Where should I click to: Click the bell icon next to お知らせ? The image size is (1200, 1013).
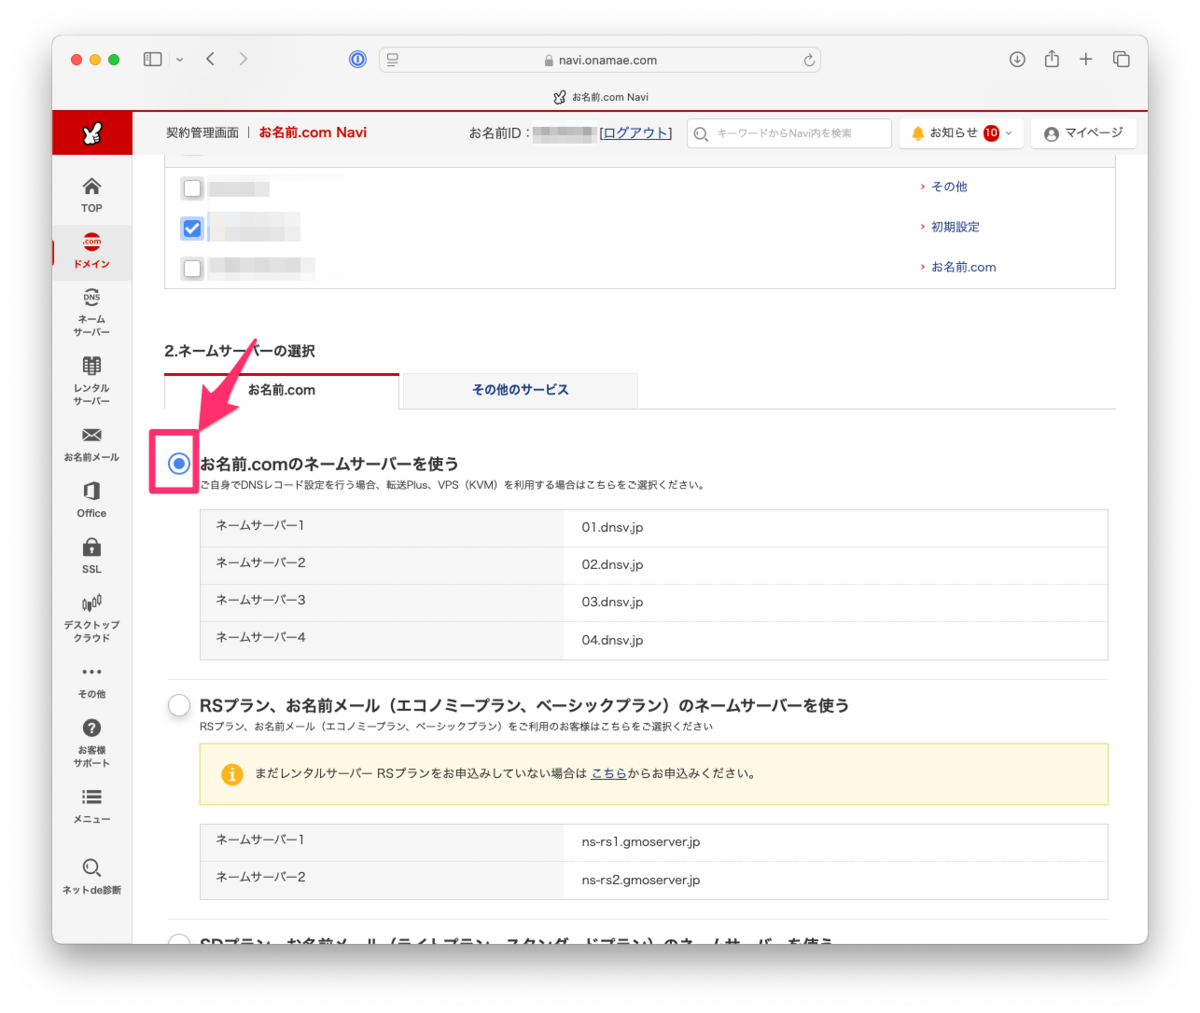coord(918,133)
